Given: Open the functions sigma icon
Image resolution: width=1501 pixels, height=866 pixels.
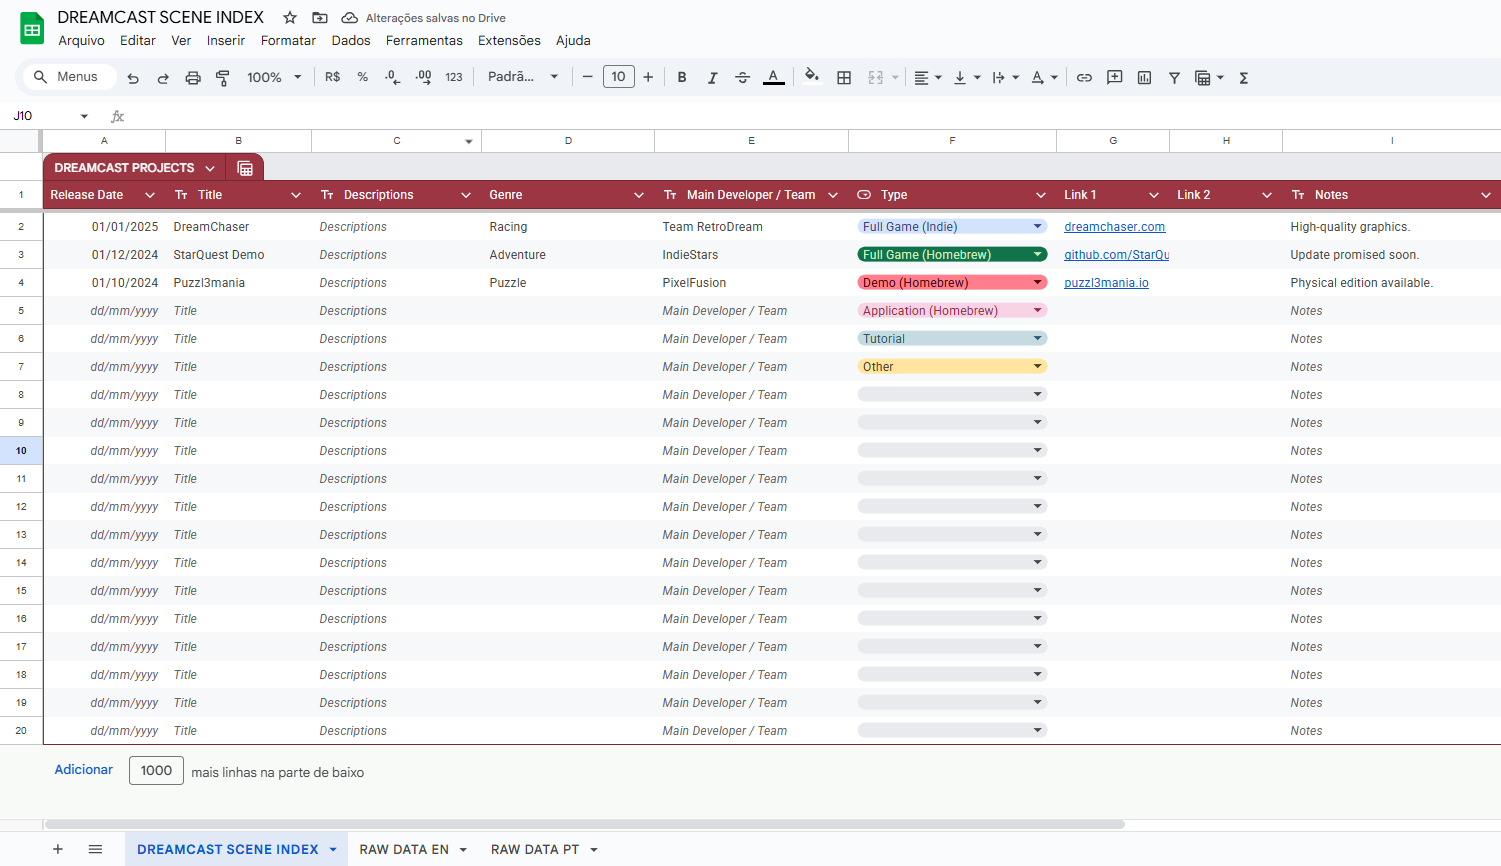Looking at the screenshot, I should click(1244, 77).
